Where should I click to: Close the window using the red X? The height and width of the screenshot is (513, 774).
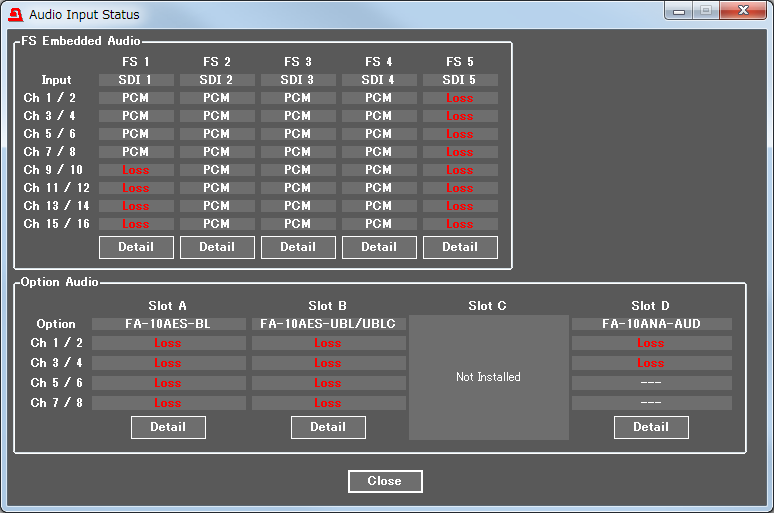tap(744, 11)
